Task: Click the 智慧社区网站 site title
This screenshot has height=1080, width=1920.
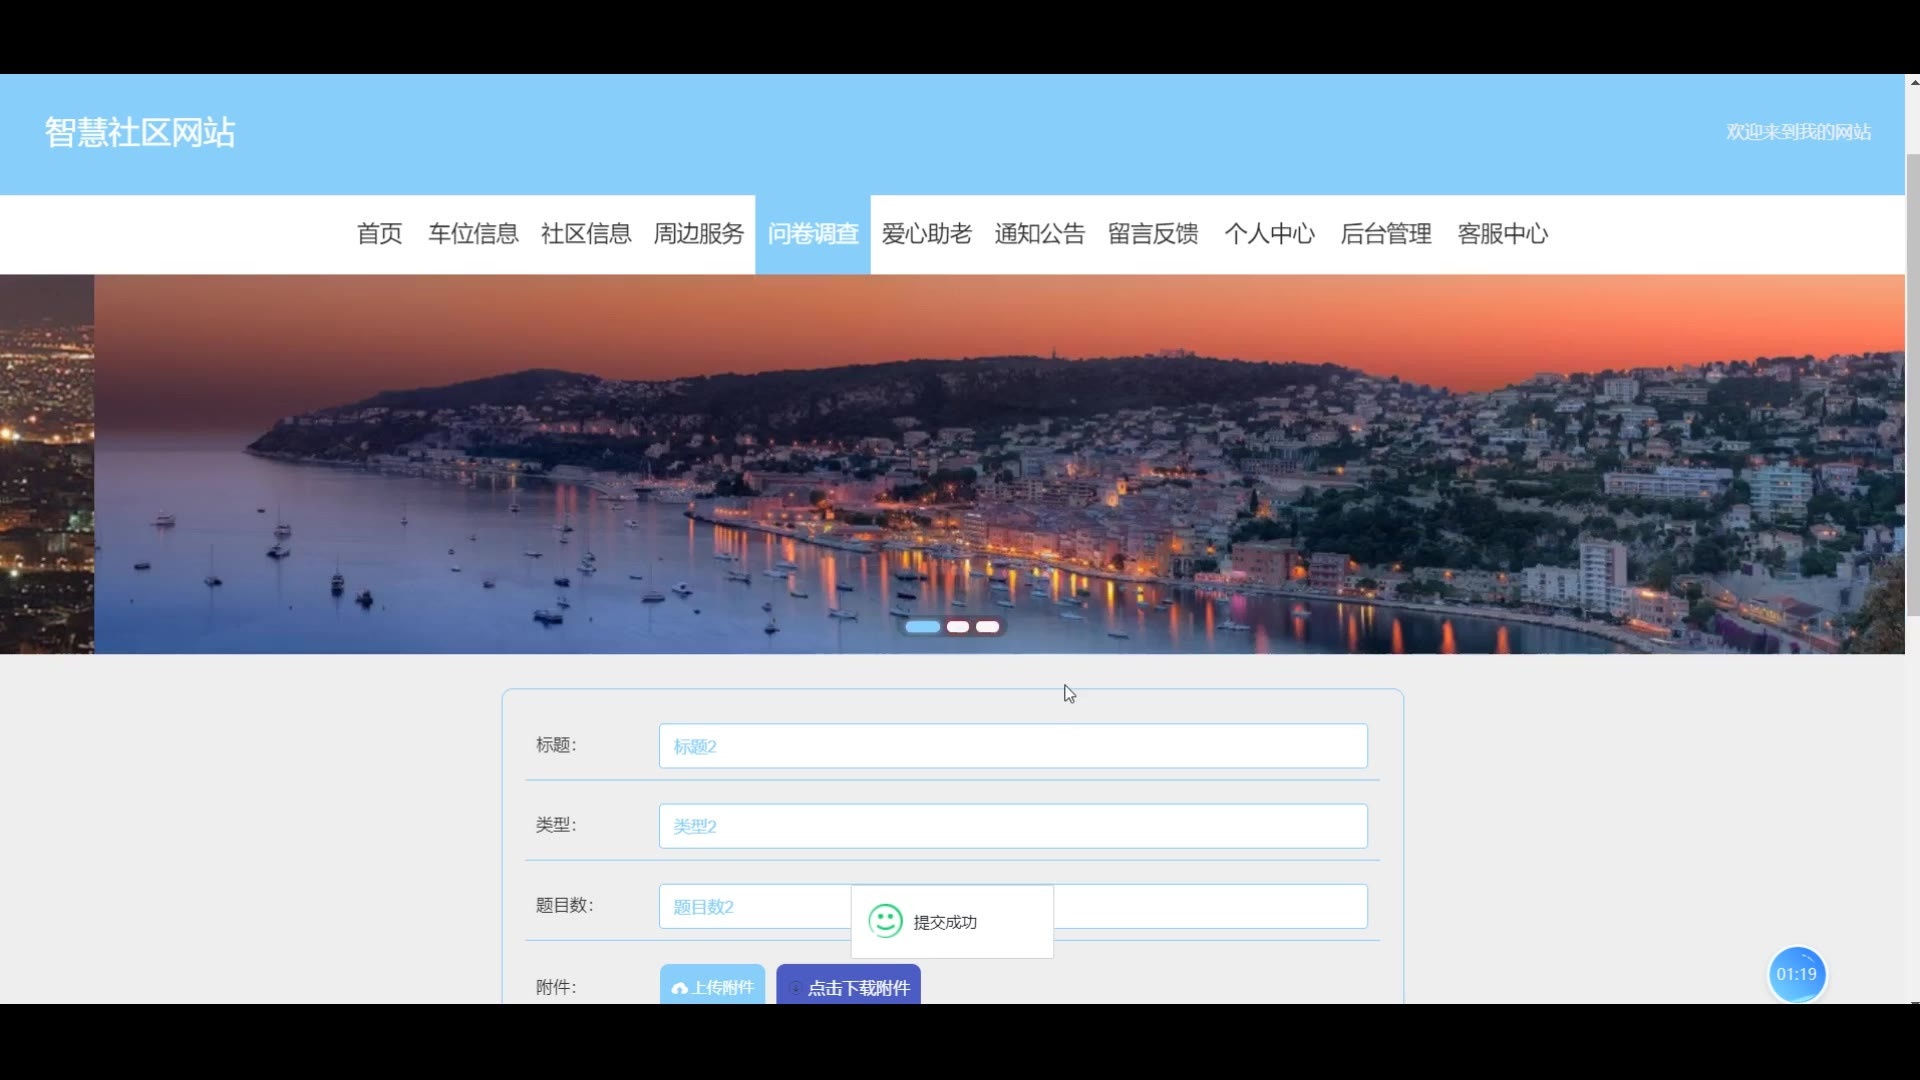Action: tap(140, 132)
